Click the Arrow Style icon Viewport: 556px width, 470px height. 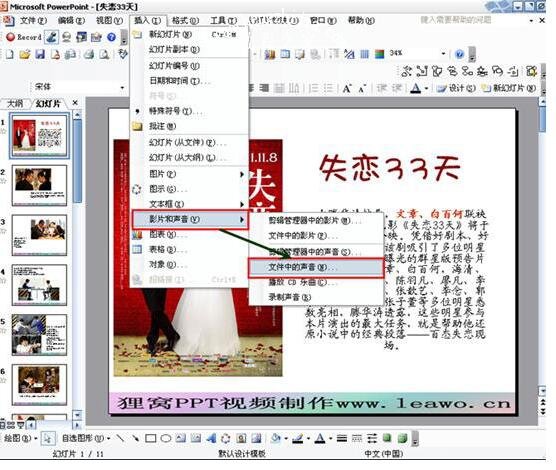[372, 438]
